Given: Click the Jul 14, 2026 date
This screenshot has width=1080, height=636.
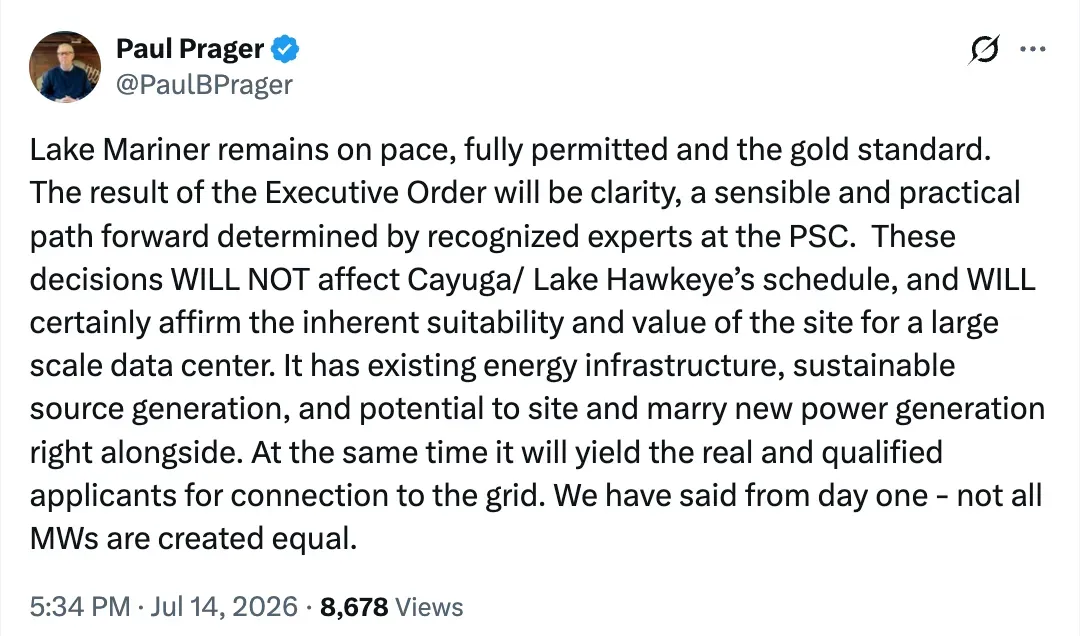Looking at the screenshot, I should 224,607.
